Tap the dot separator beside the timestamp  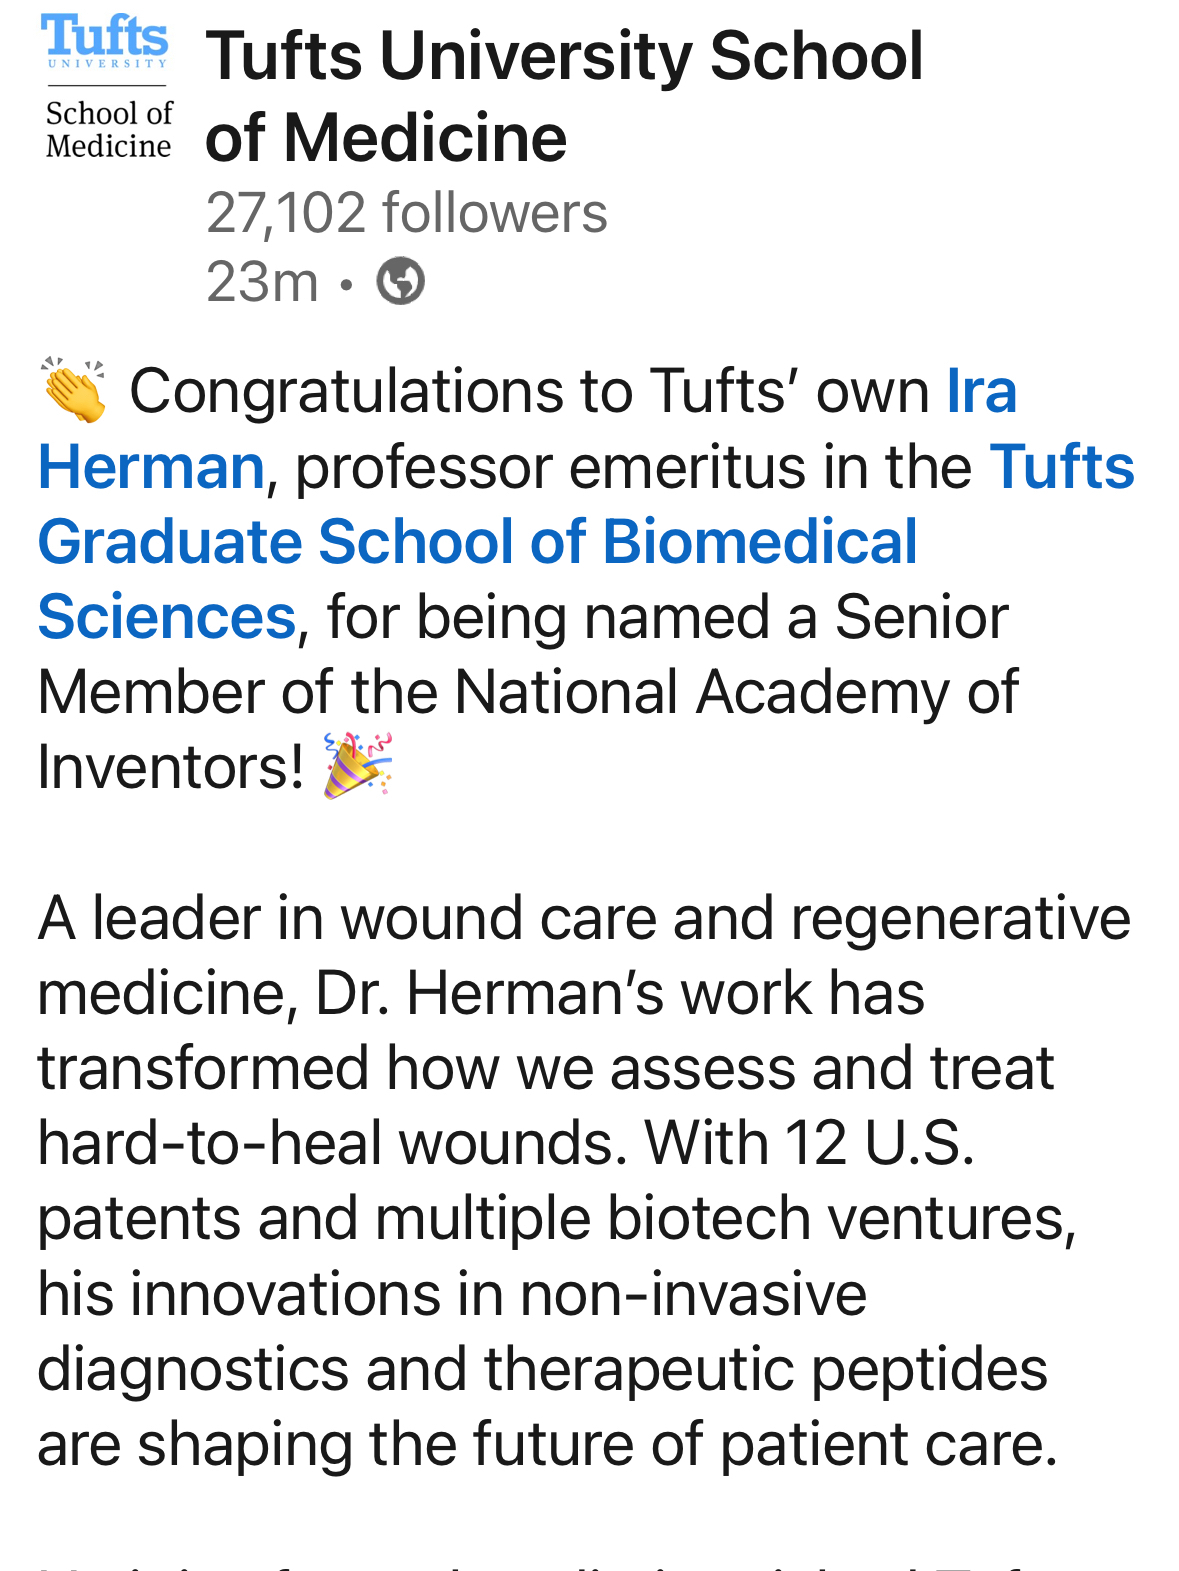346,283
